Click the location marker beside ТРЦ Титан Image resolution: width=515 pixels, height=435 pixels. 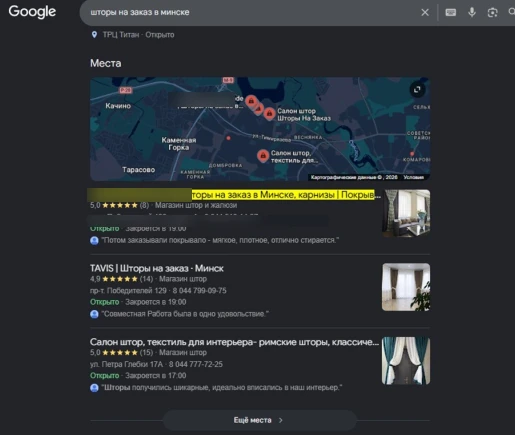(x=94, y=35)
